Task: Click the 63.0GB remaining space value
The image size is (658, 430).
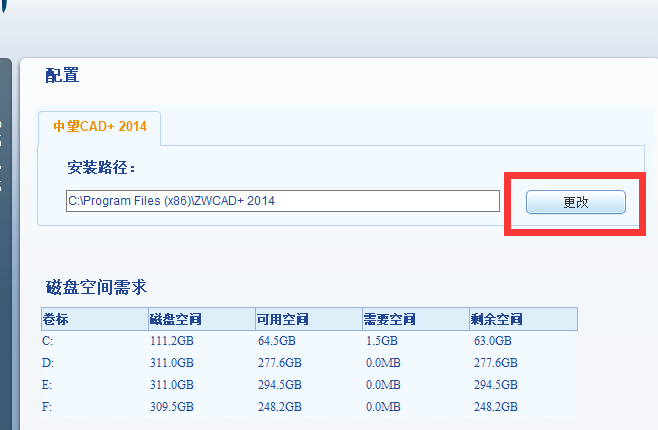Action: 493,341
